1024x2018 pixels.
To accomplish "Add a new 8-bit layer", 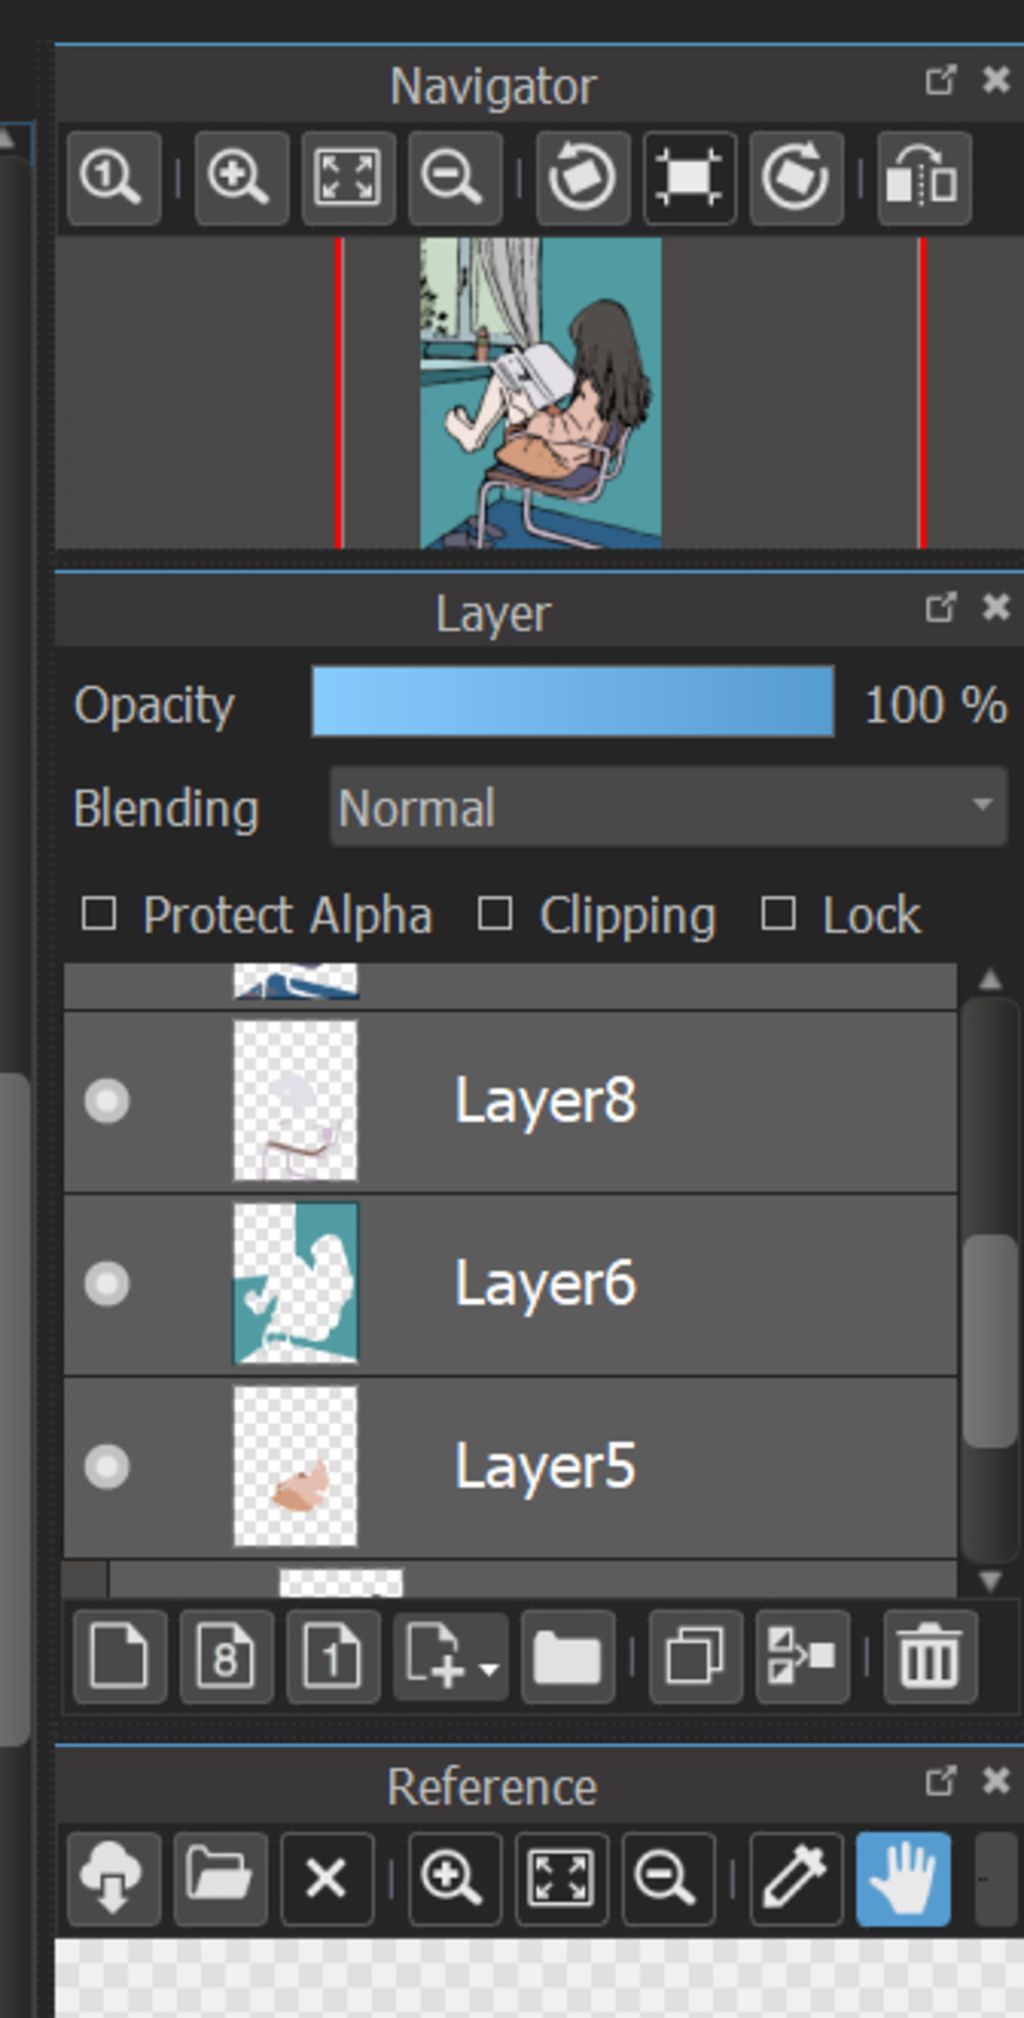I will [226, 1657].
